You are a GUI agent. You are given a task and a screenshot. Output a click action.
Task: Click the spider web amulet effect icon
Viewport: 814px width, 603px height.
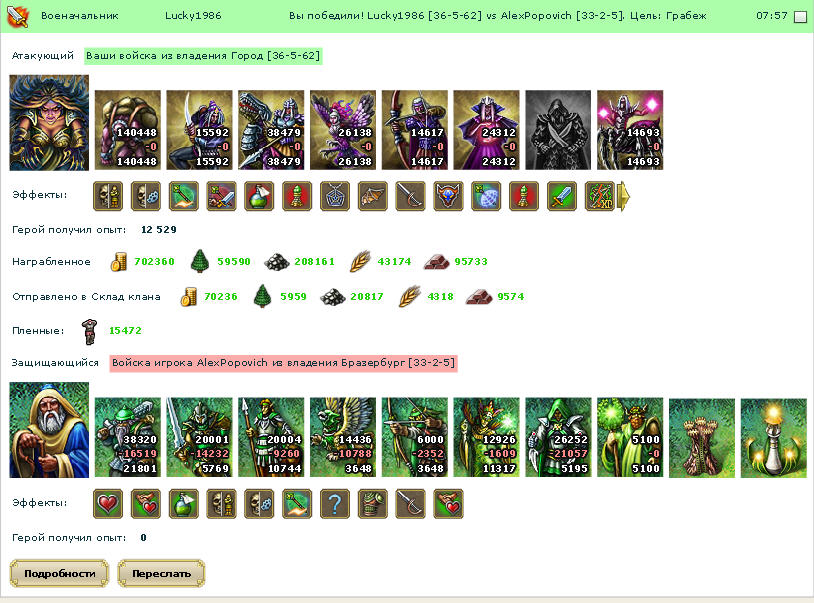(335, 196)
